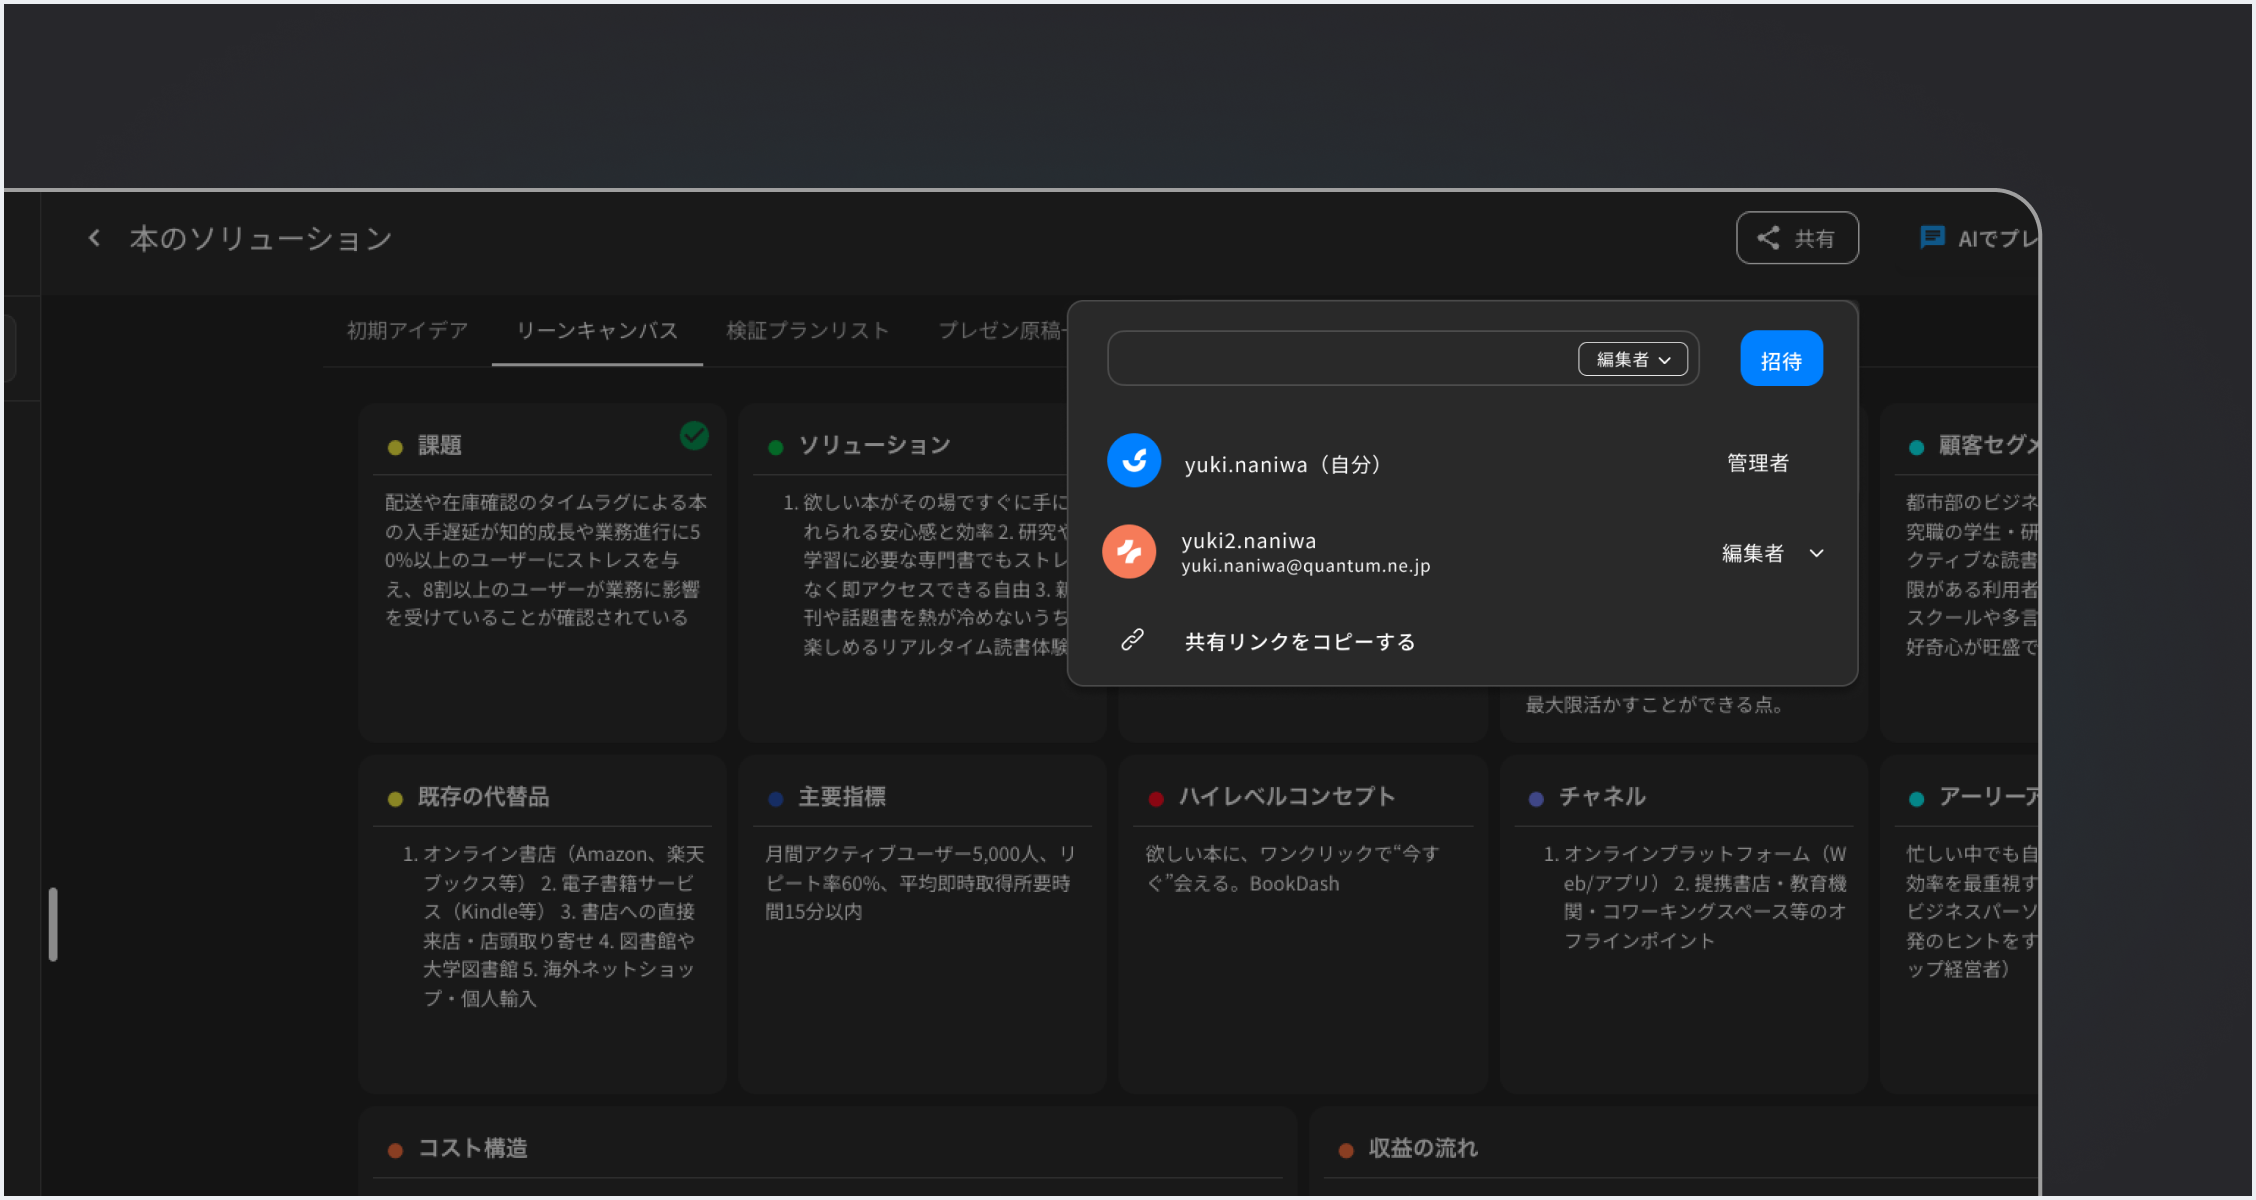Click the yellow dot beside 既存の代替品

tap(395, 798)
